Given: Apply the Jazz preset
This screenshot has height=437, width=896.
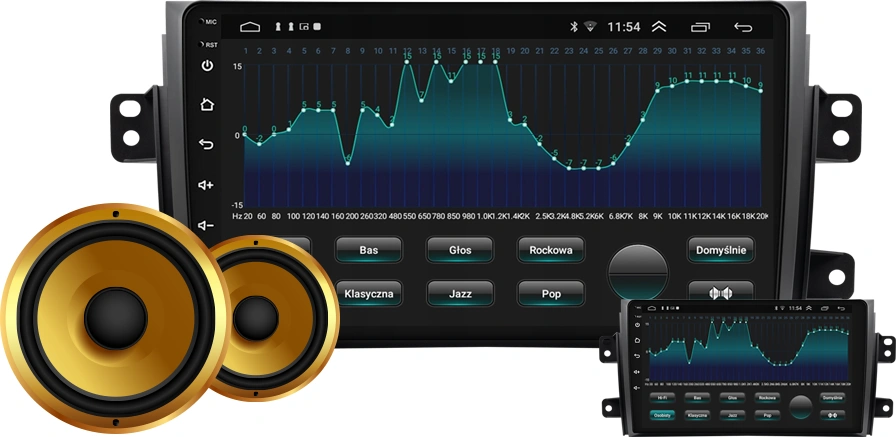Looking at the screenshot, I should click(460, 294).
